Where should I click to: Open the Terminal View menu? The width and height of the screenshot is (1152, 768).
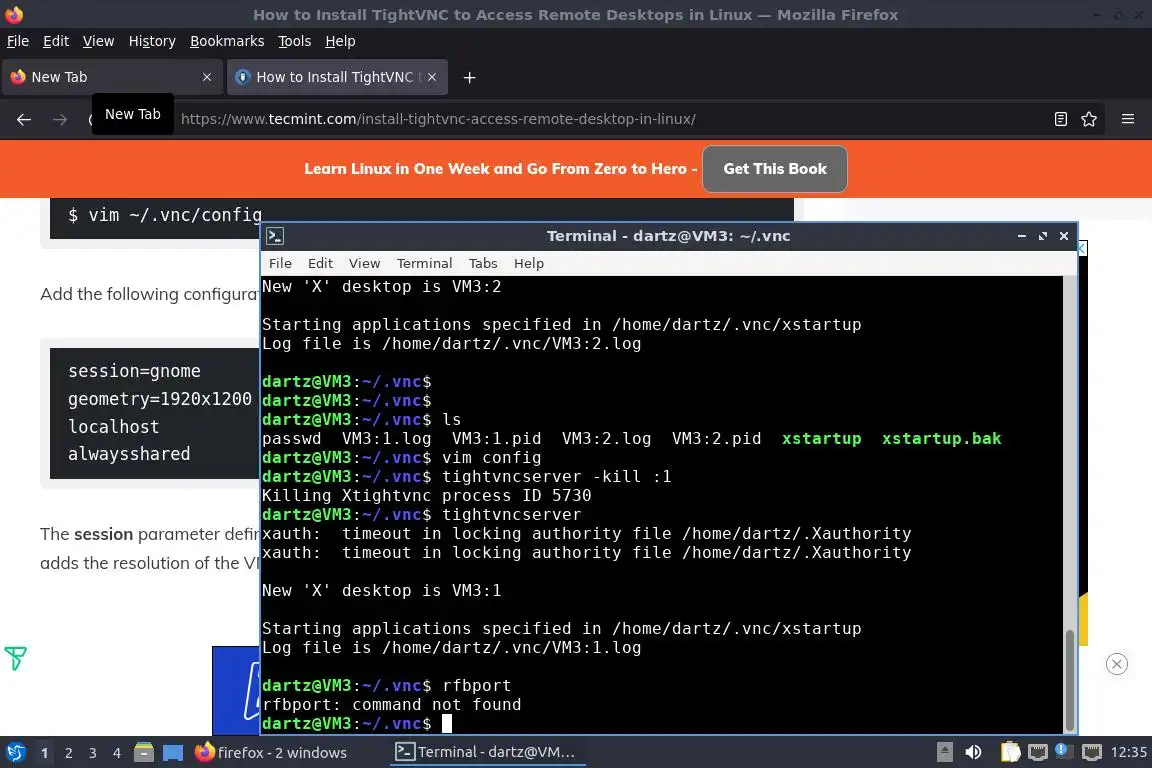tap(364, 263)
